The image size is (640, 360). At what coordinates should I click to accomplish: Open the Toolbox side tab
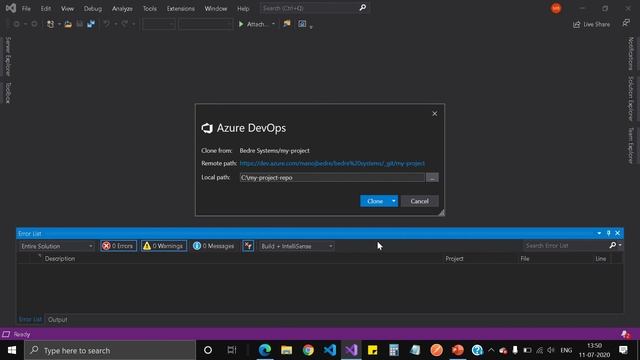(8, 93)
